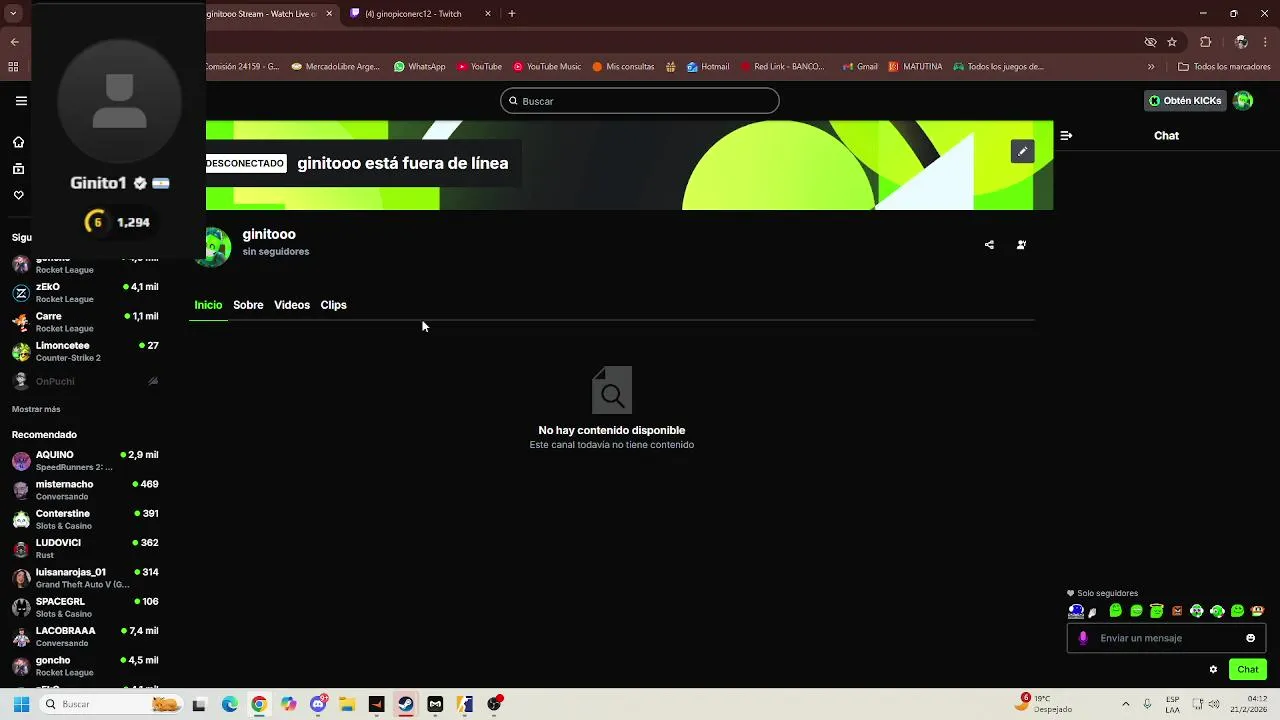The image size is (1280, 720).
Task: Open File Explorer from the taskbar
Action: click(x=347, y=704)
